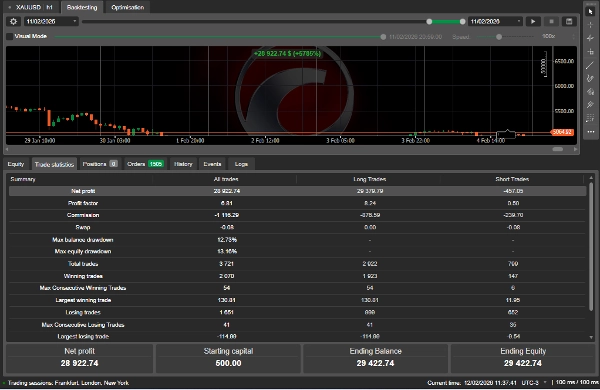The image size is (600, 390).
Task: Select the seventh chart toolbar drawing tool
Action: 590,92
